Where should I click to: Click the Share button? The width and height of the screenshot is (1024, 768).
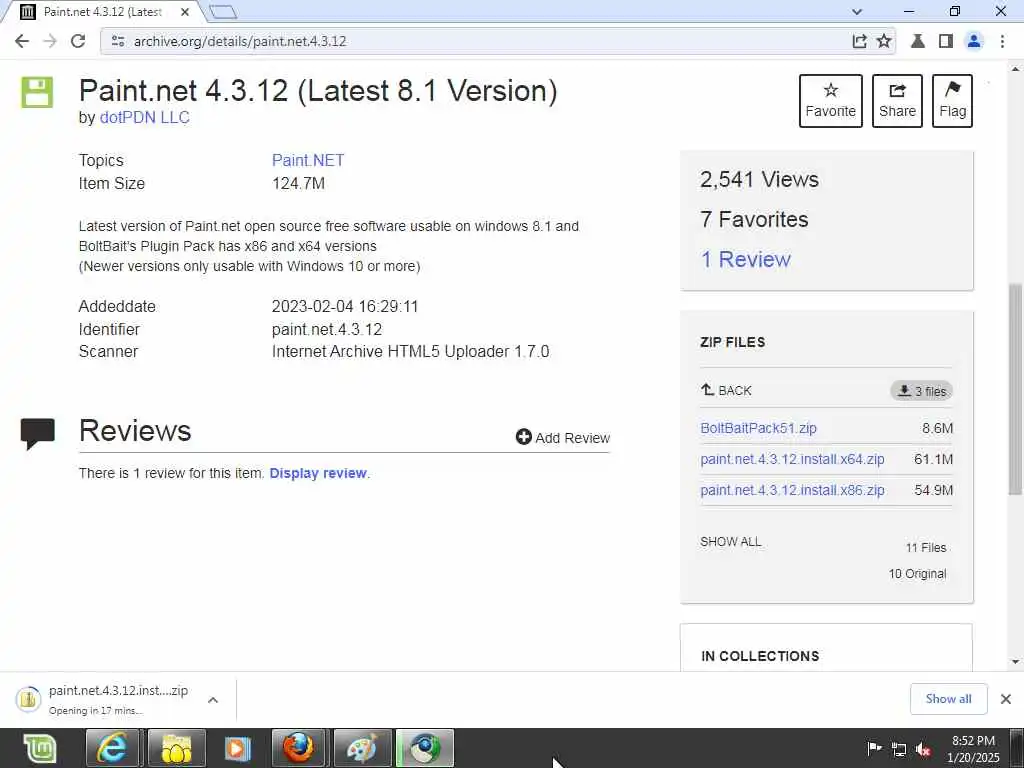click(897, 101)
